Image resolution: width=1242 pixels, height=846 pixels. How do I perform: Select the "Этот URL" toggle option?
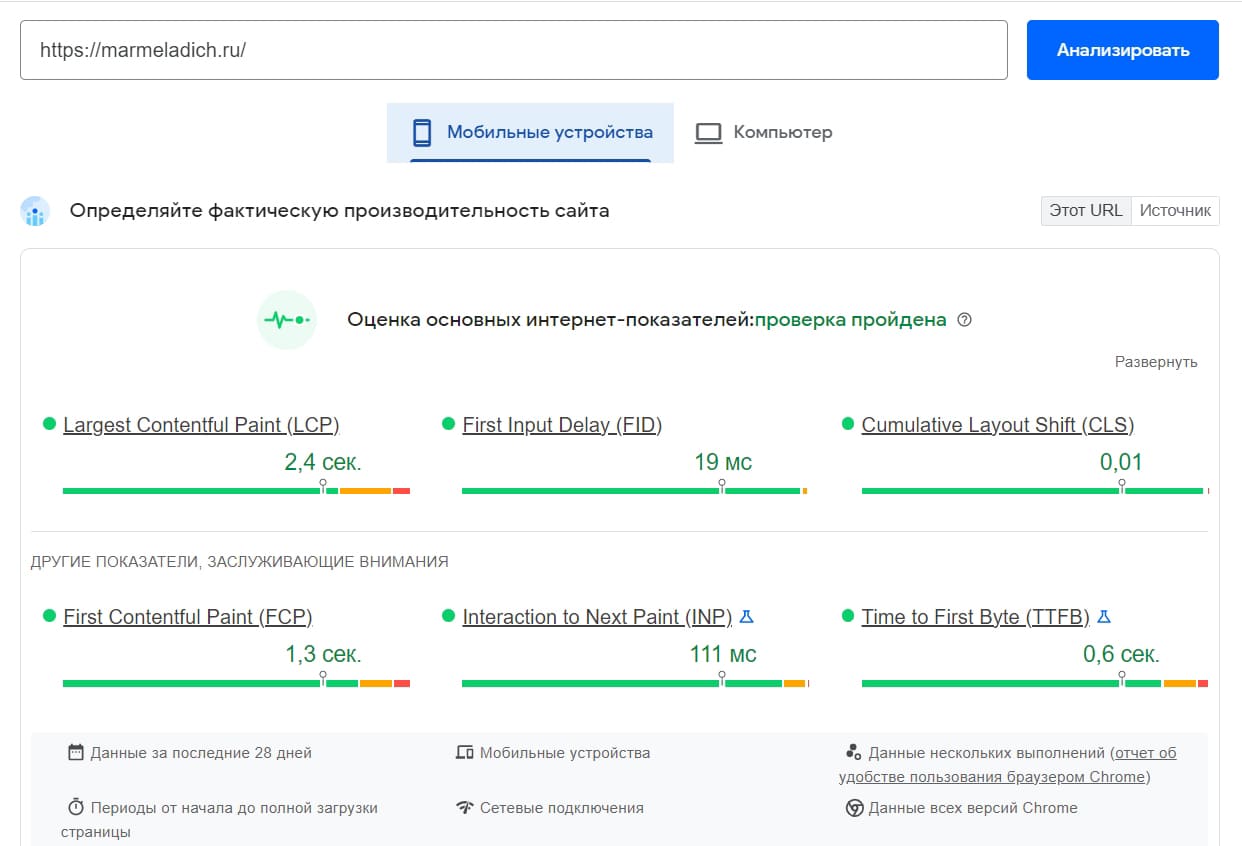point(1086,211)
